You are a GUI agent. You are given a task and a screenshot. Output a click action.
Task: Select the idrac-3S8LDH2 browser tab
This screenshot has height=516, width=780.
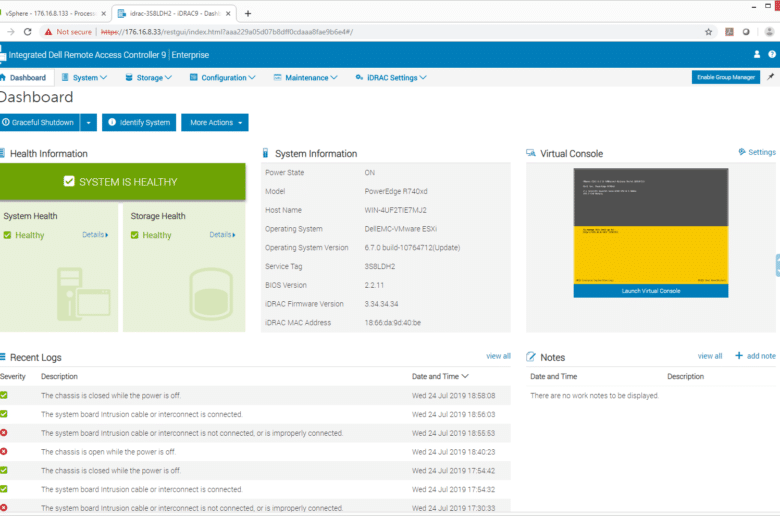click(x=172, y=13)
